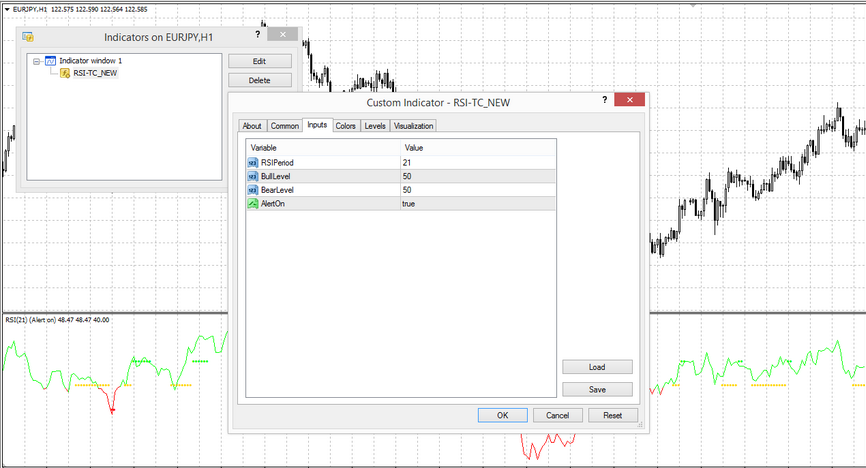Viewport: 866px width, 468px height.
Task: Click the BearLevel variable icon
Action: pos(252,190)
